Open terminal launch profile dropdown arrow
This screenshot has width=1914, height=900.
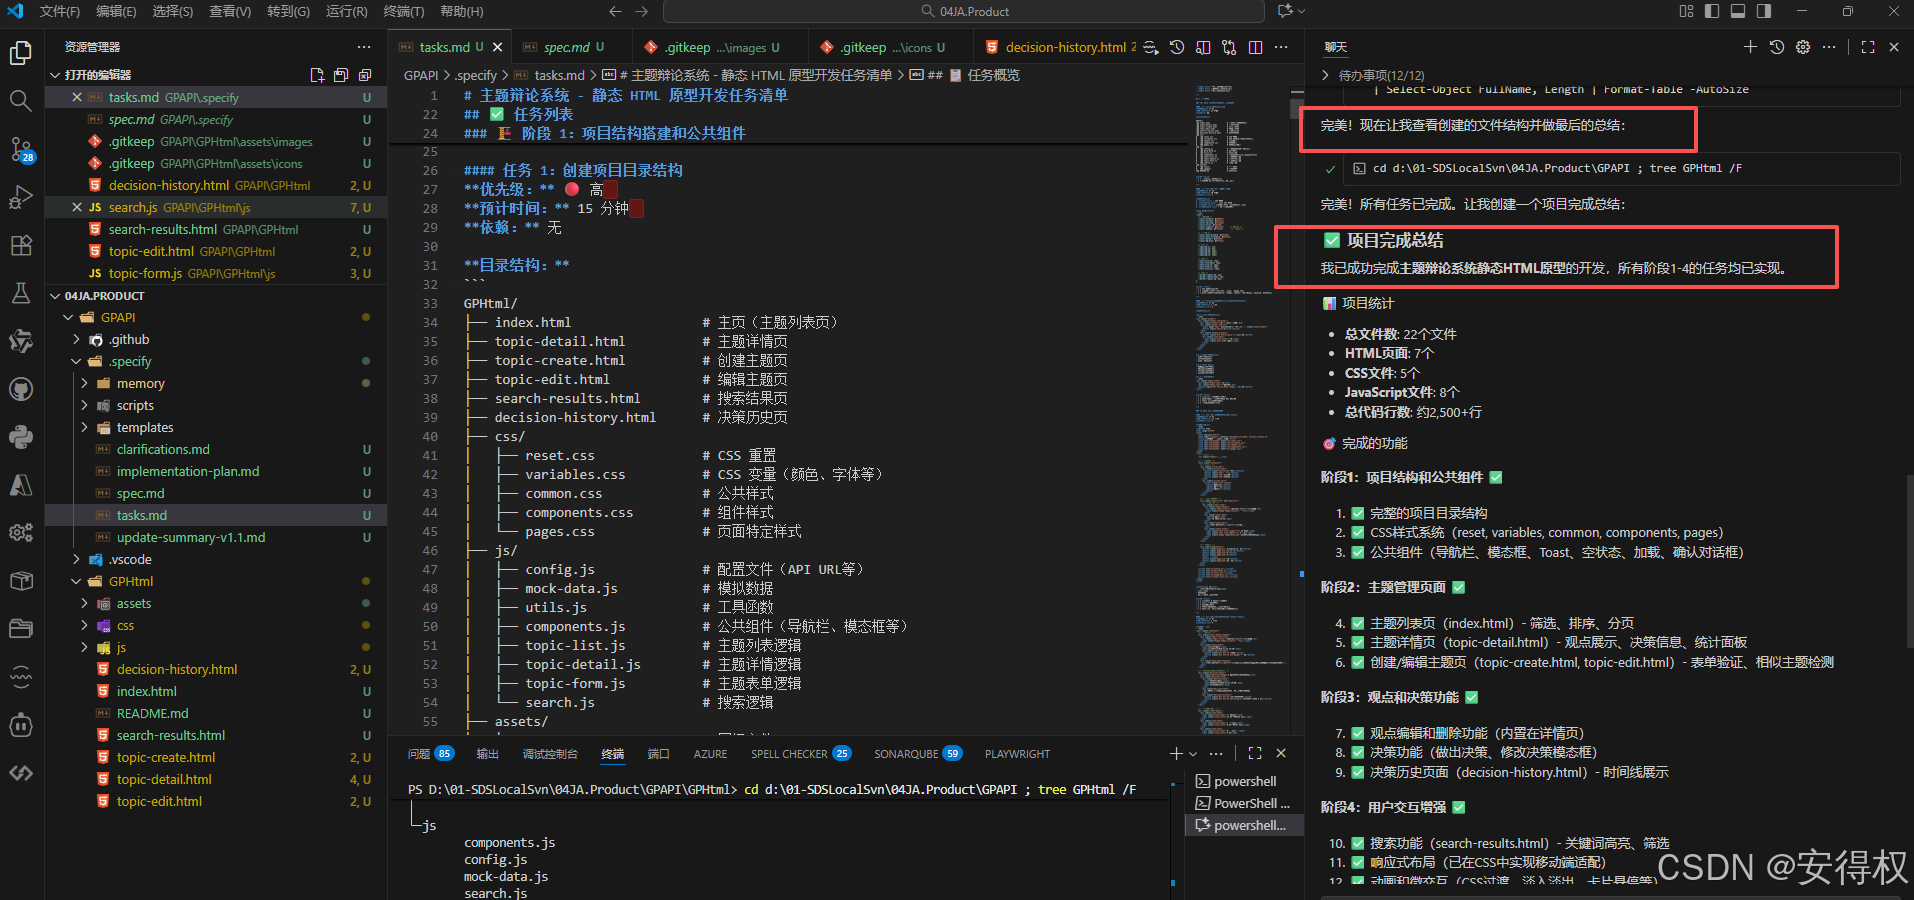[x=1193, y=753]
